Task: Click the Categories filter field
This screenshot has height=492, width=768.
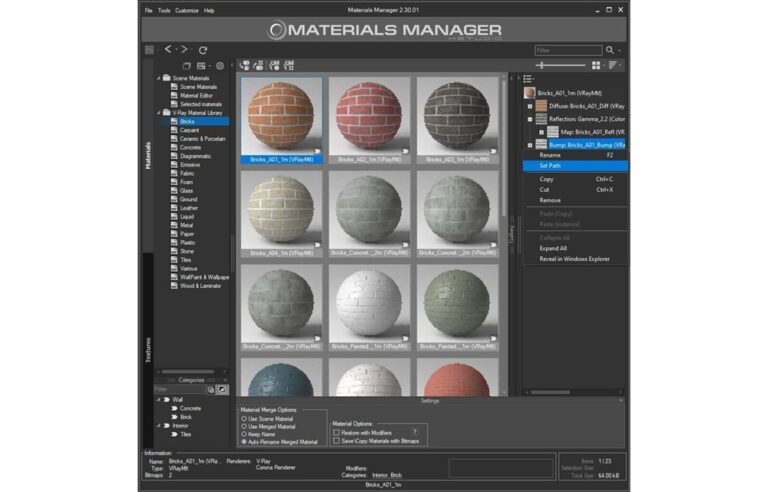Action: coord(179,390)
